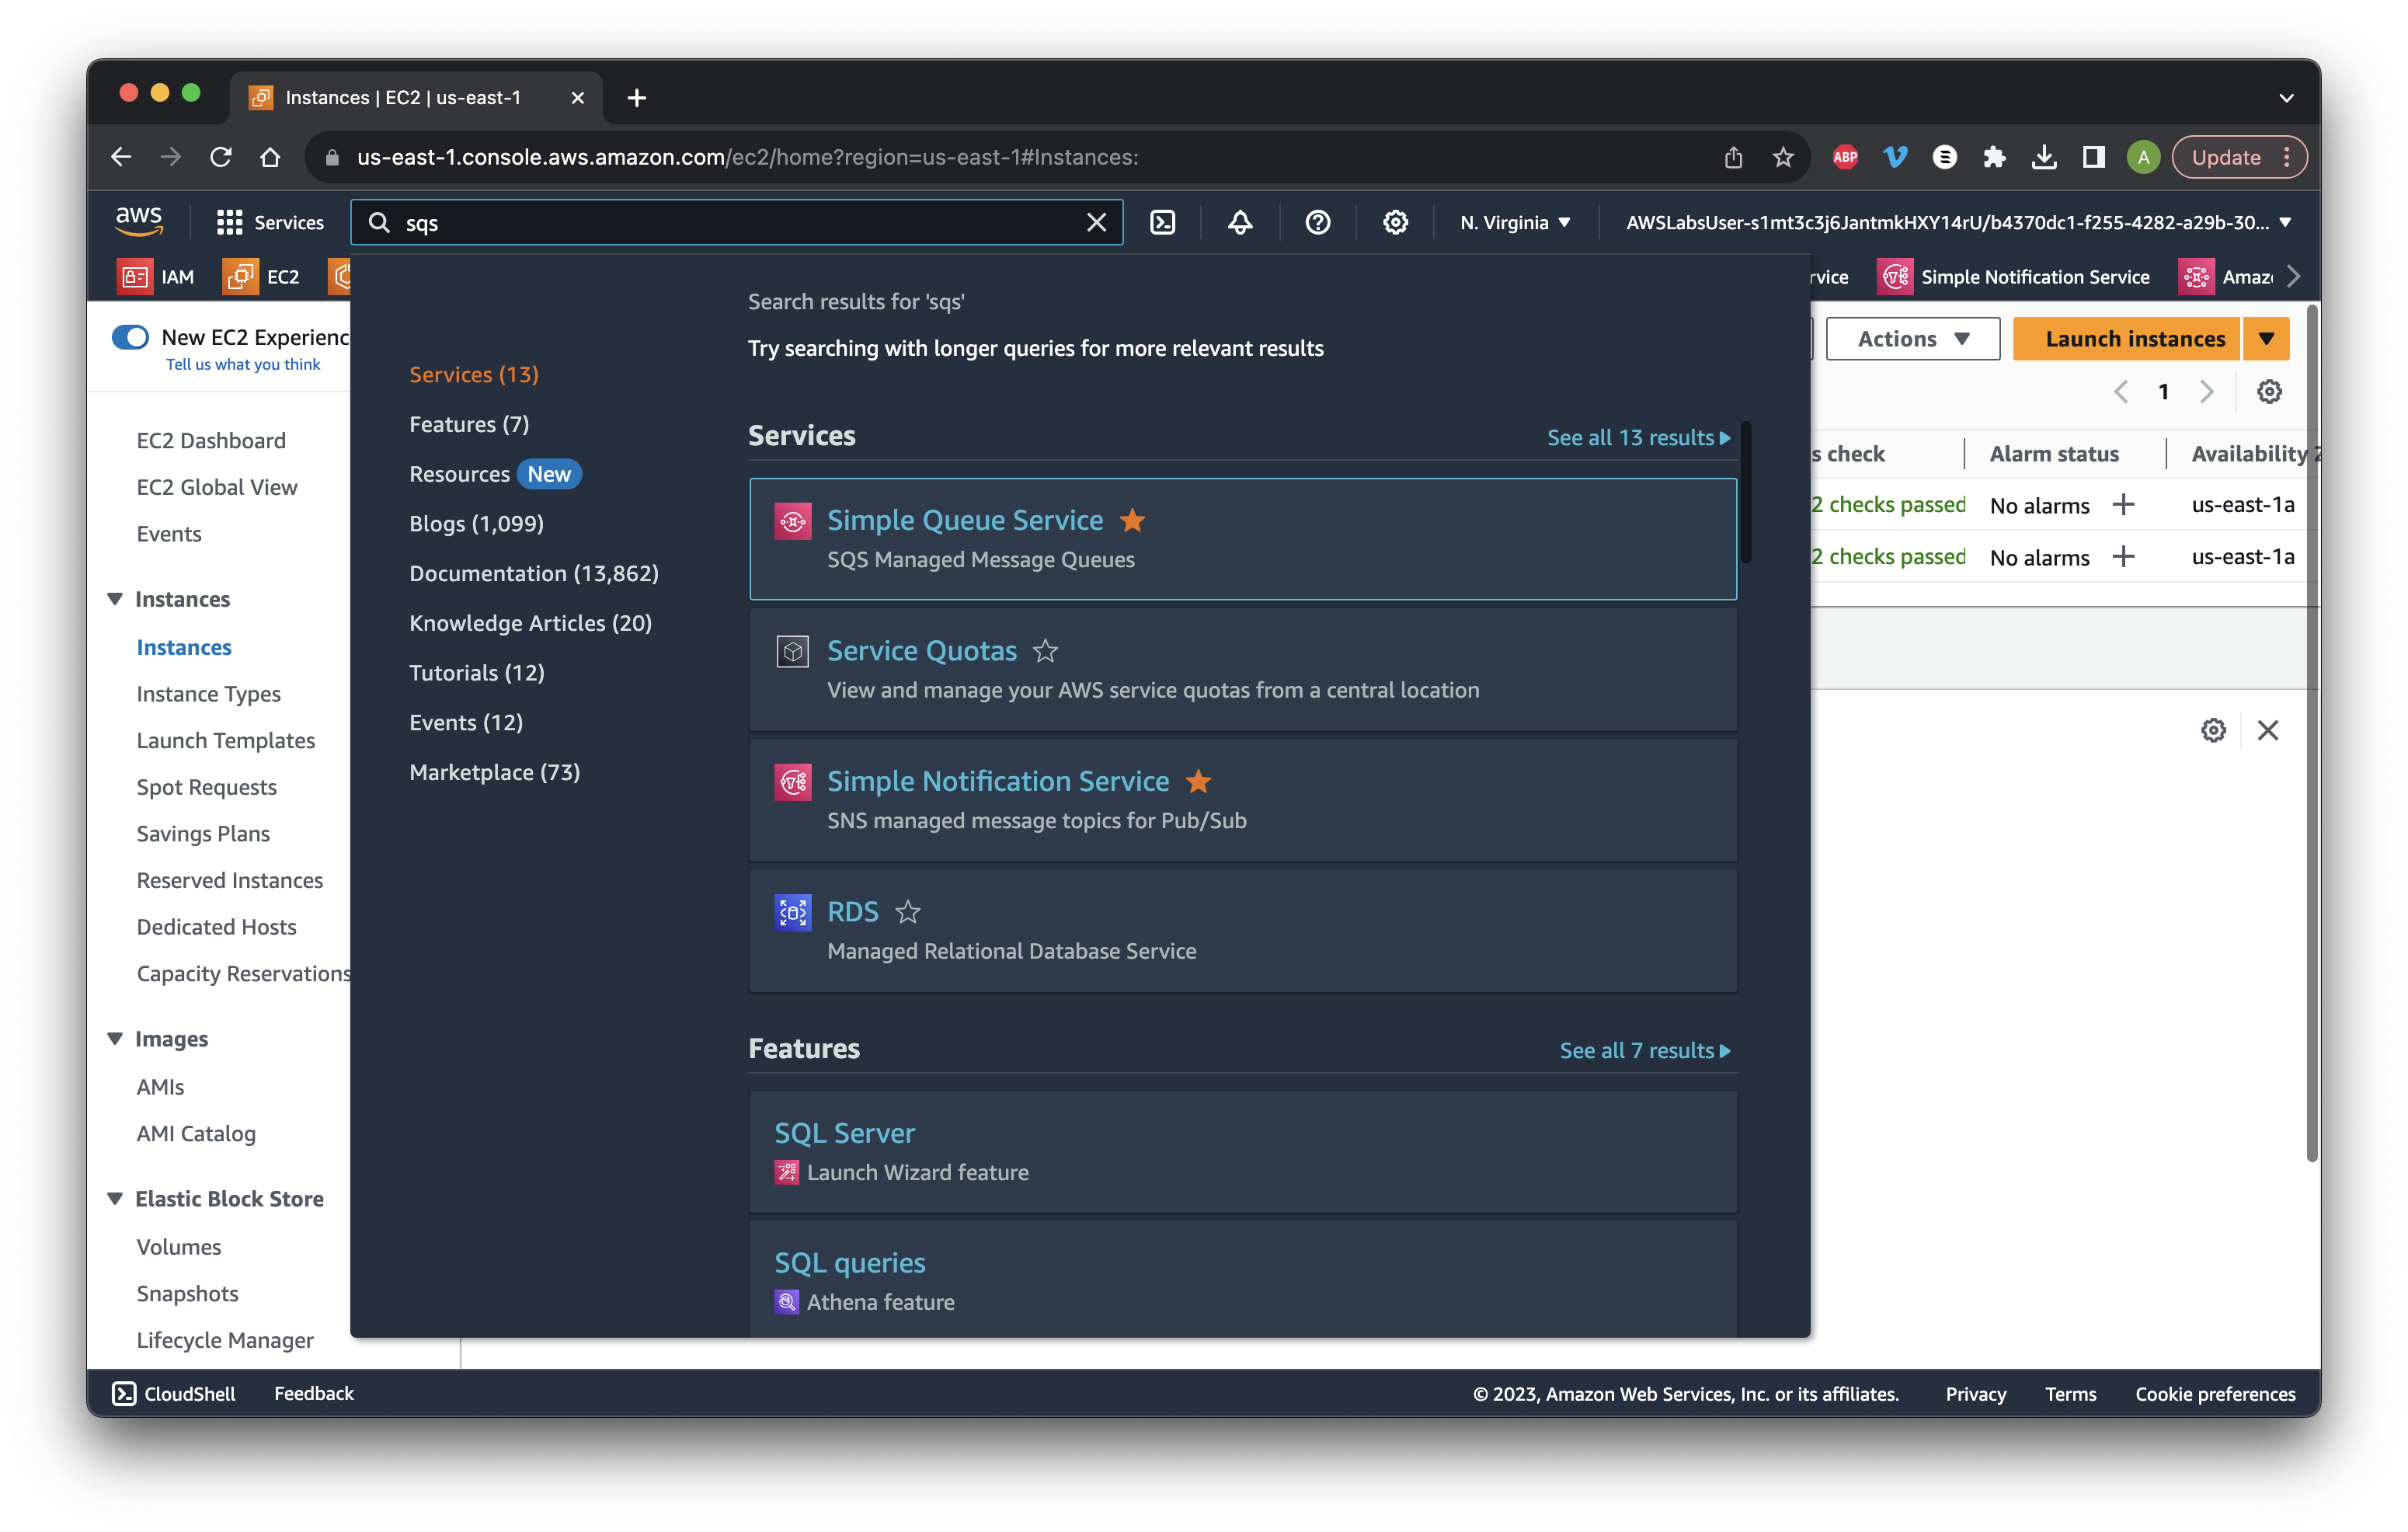This screenshot has height=1532, width=2408.
Task: Filter results by Knowledge Articles (20)
Action: point(530,622)
